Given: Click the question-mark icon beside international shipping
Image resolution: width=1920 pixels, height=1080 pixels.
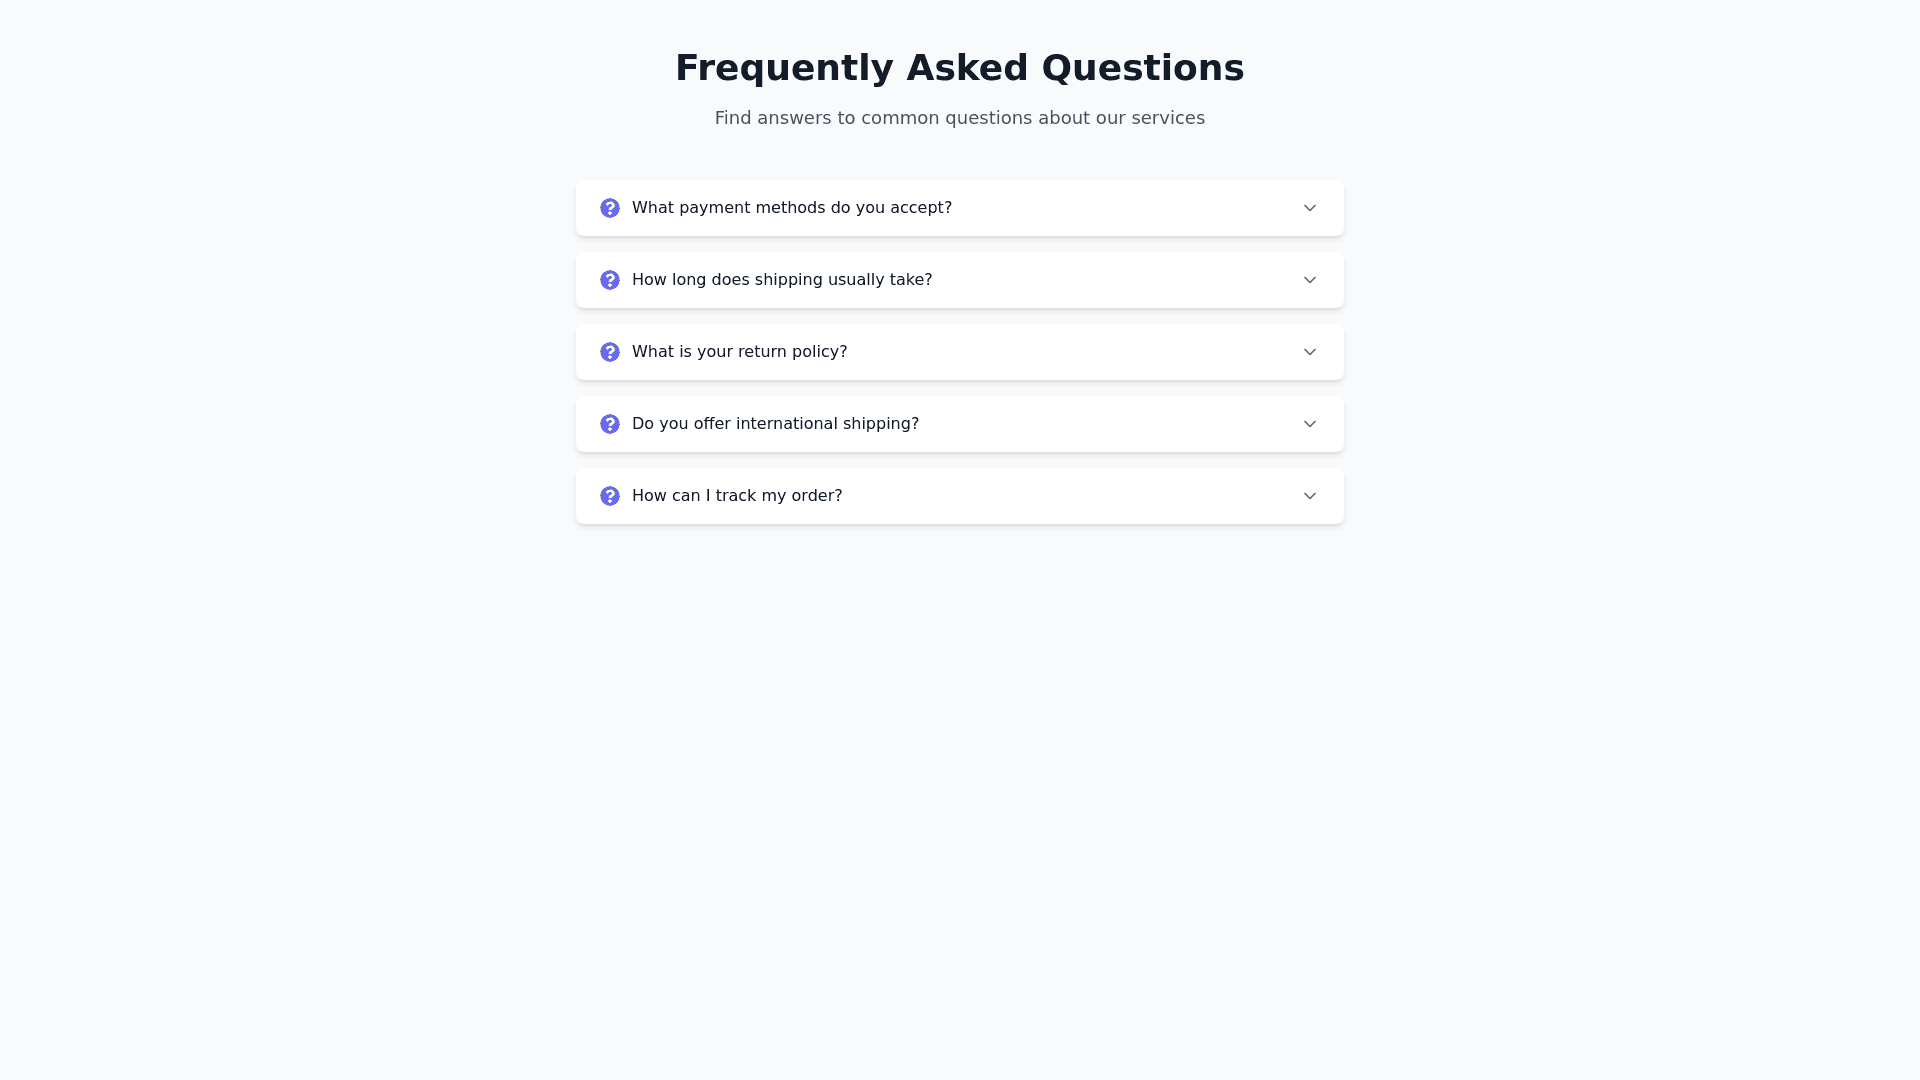Looking at the screenshot, I should pyautogui.click(x=610, y=424).
